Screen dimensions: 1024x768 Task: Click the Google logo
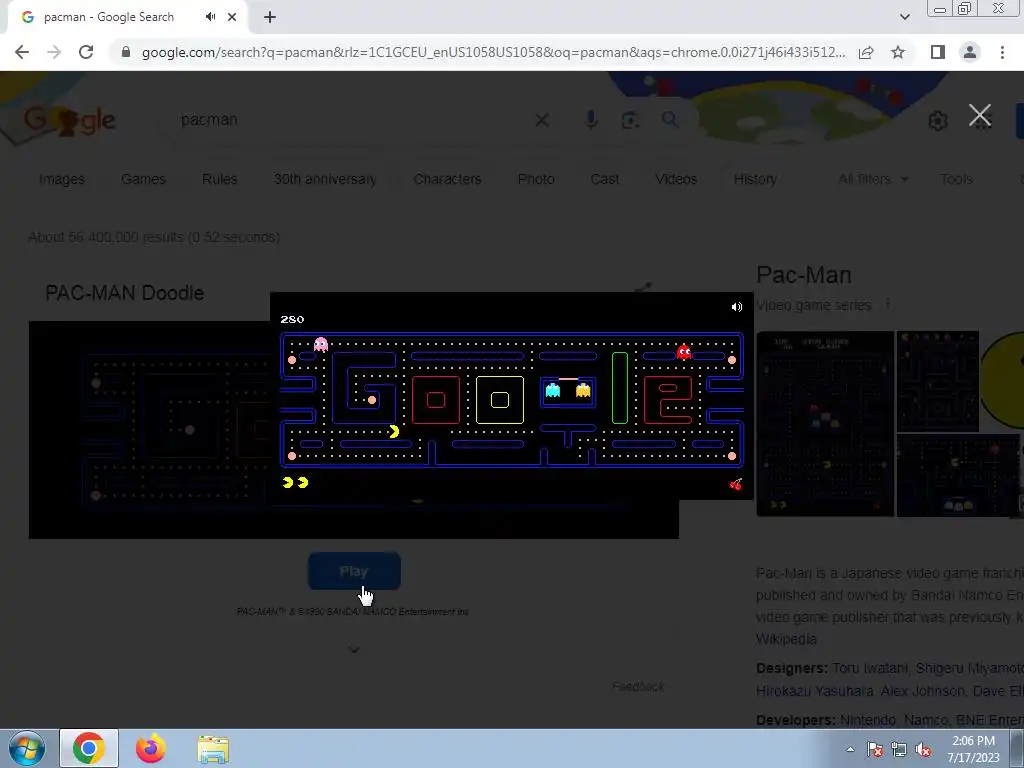click(x=69, y=121)
